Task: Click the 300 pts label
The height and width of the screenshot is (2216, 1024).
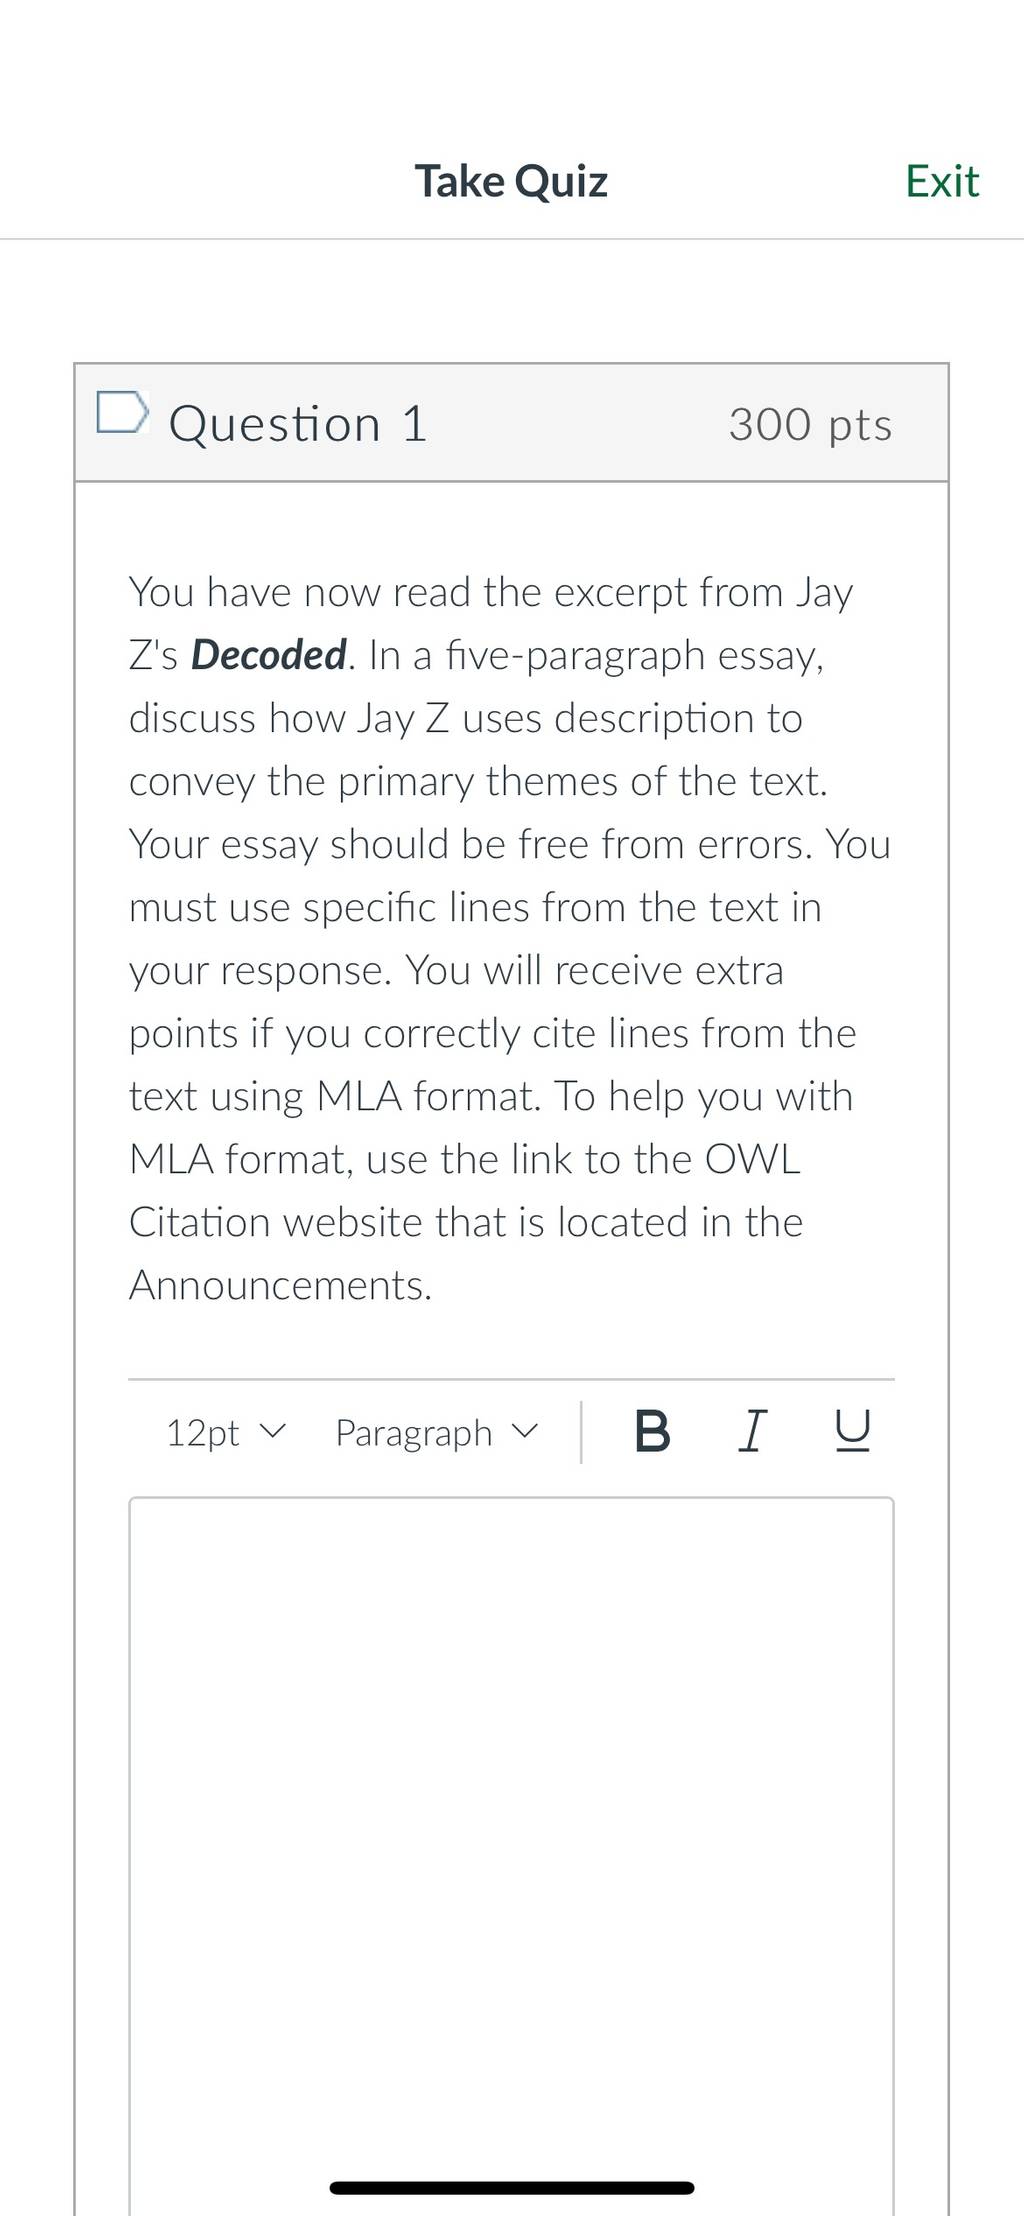Action: tap(810, 424)
